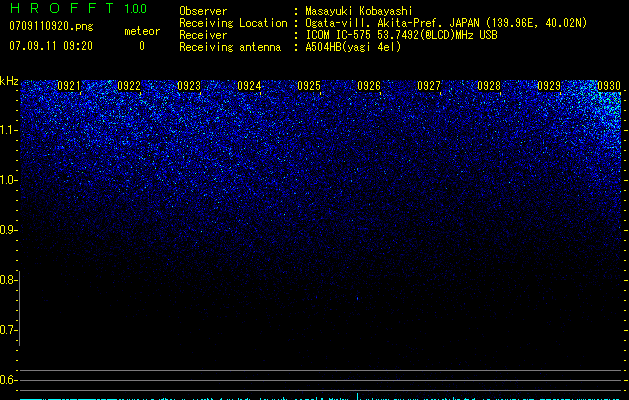Click the cyan tick on the bottom strip
The image size is (629, 400).
[357, 396]
